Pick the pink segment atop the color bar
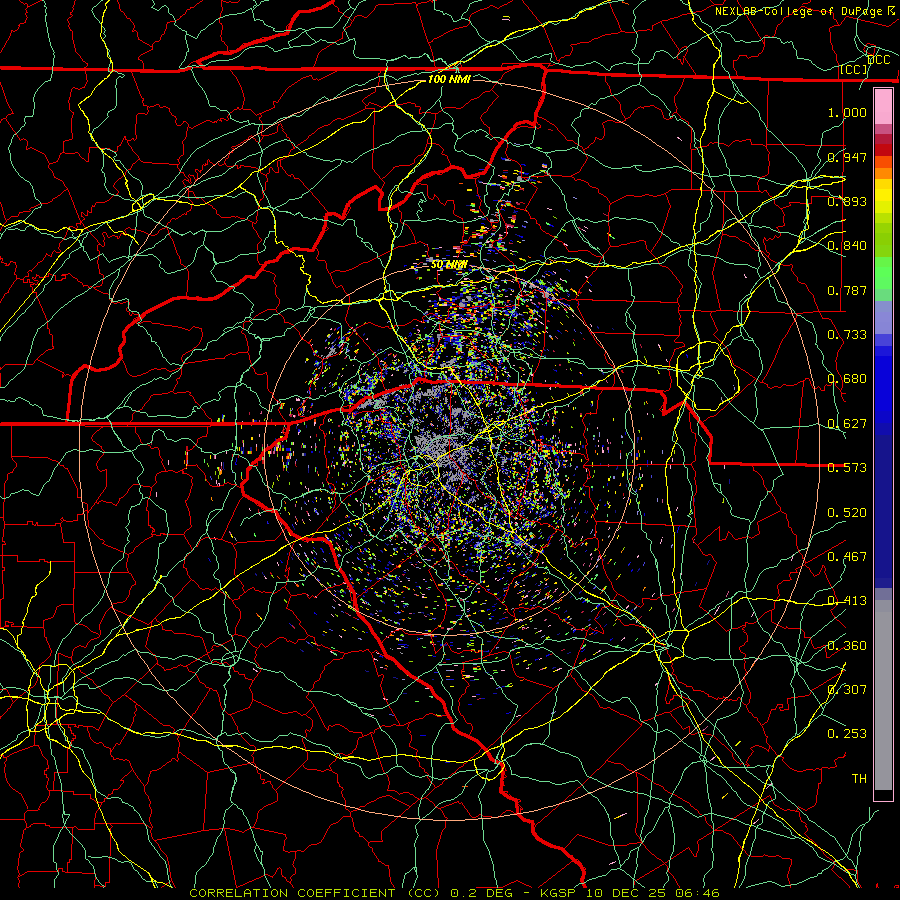This screenshot has width=900, height=900. 883,107
